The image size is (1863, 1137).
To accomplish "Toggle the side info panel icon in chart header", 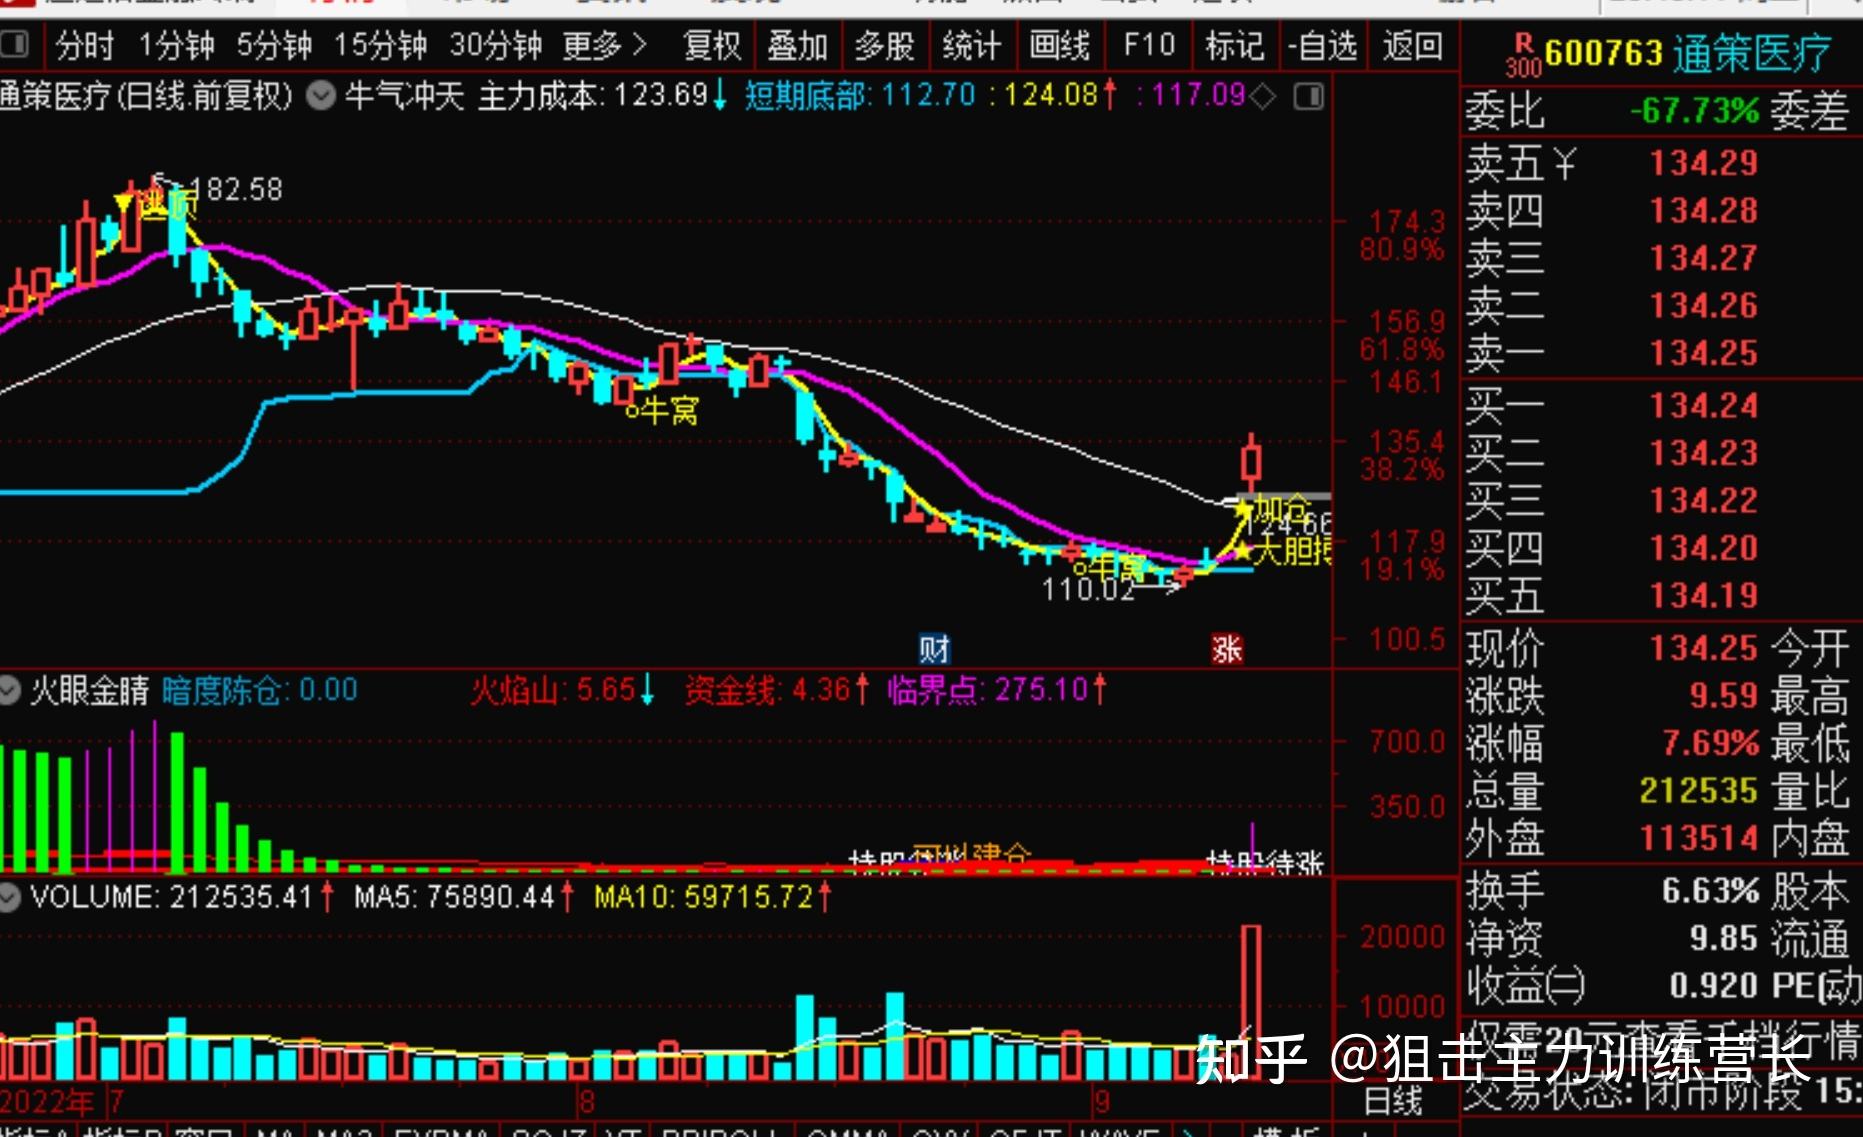I will click(x=1308, y=97).
